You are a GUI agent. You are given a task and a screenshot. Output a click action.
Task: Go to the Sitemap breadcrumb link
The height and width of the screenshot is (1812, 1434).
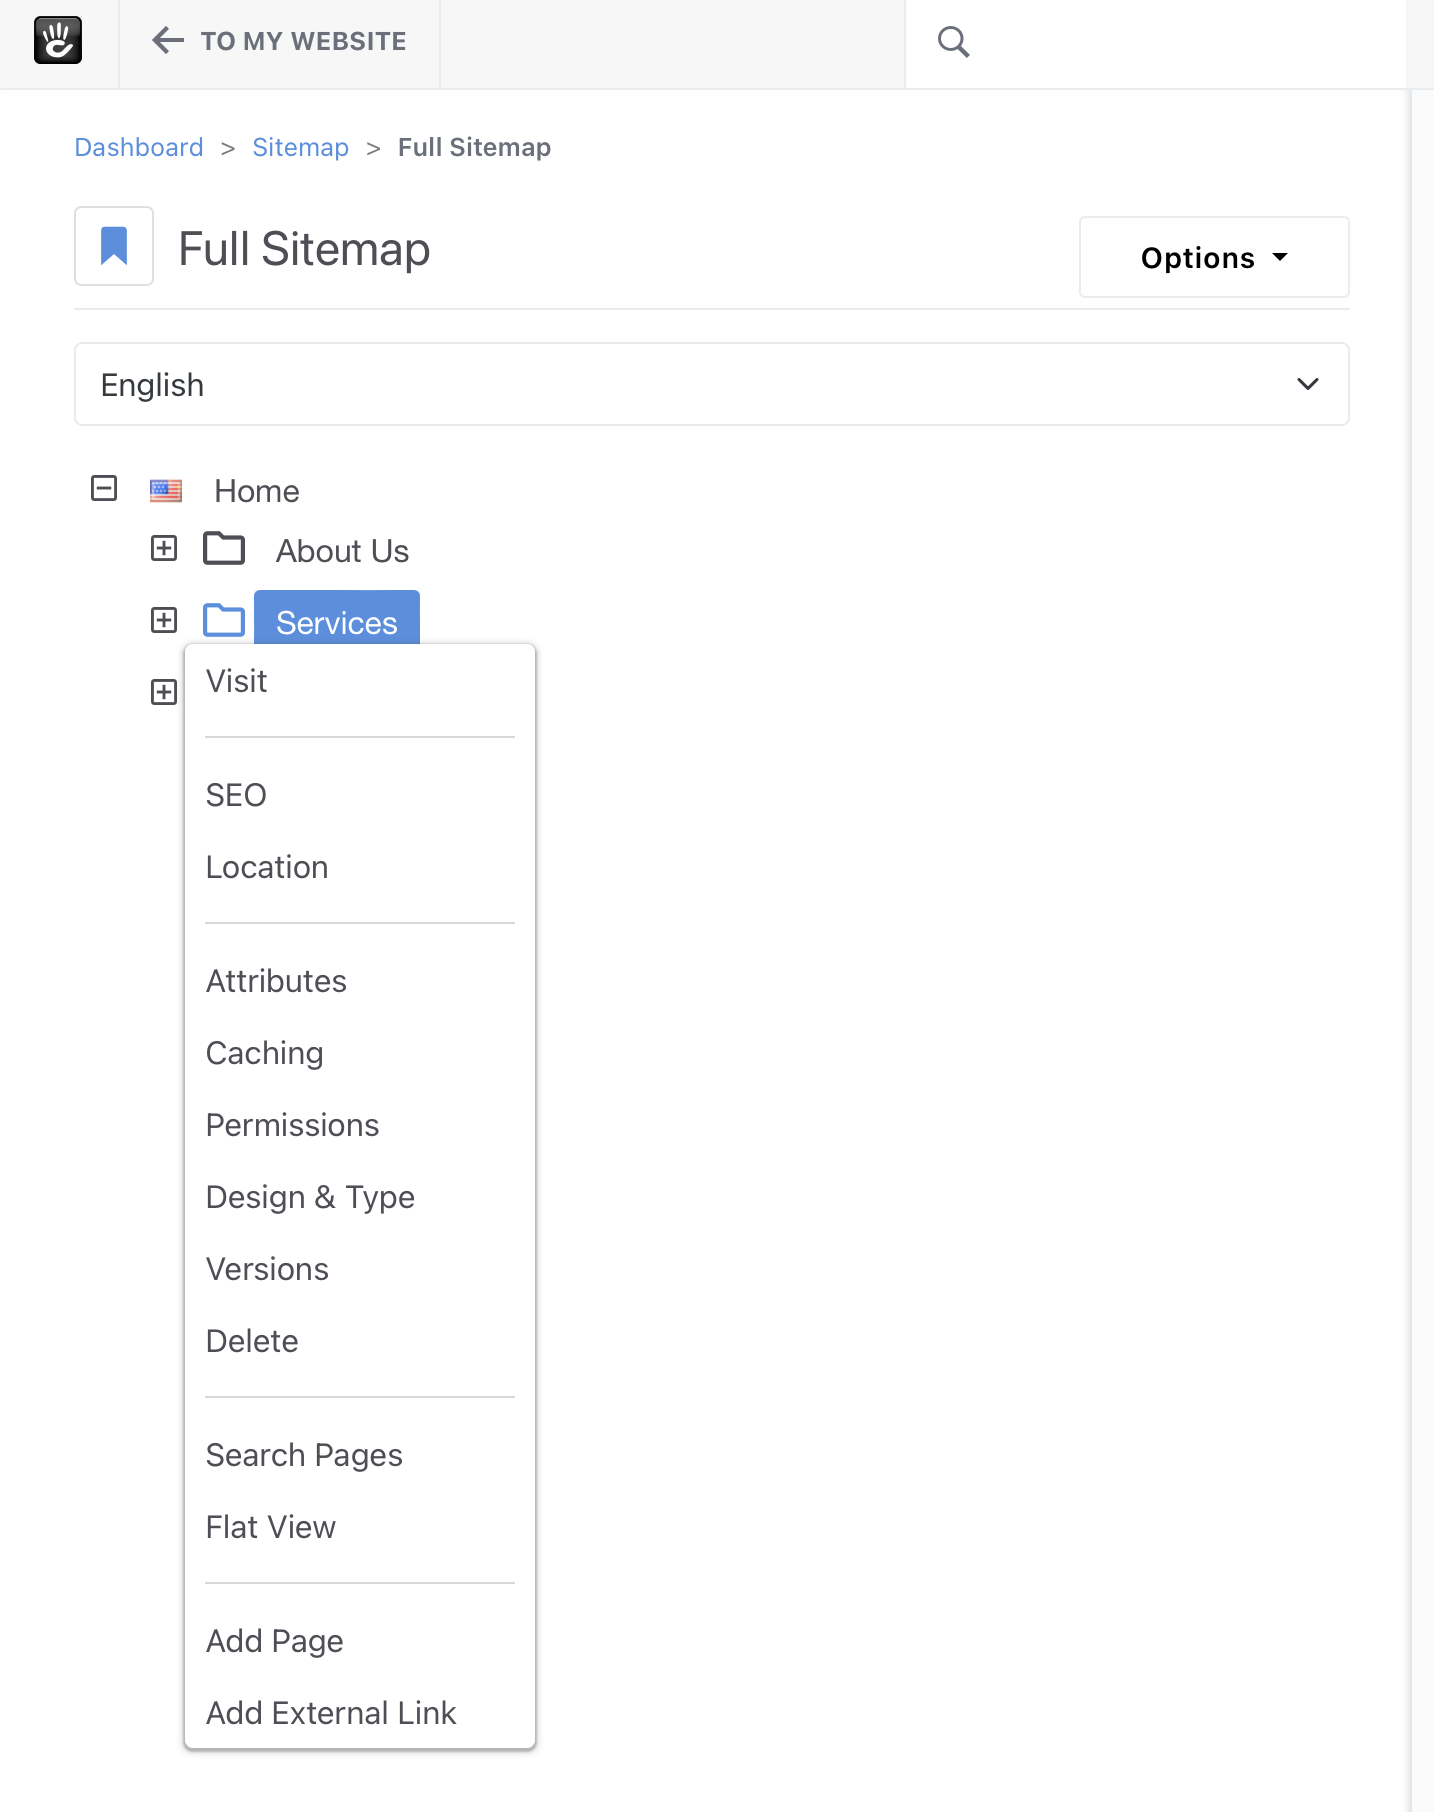coord(300,147)
